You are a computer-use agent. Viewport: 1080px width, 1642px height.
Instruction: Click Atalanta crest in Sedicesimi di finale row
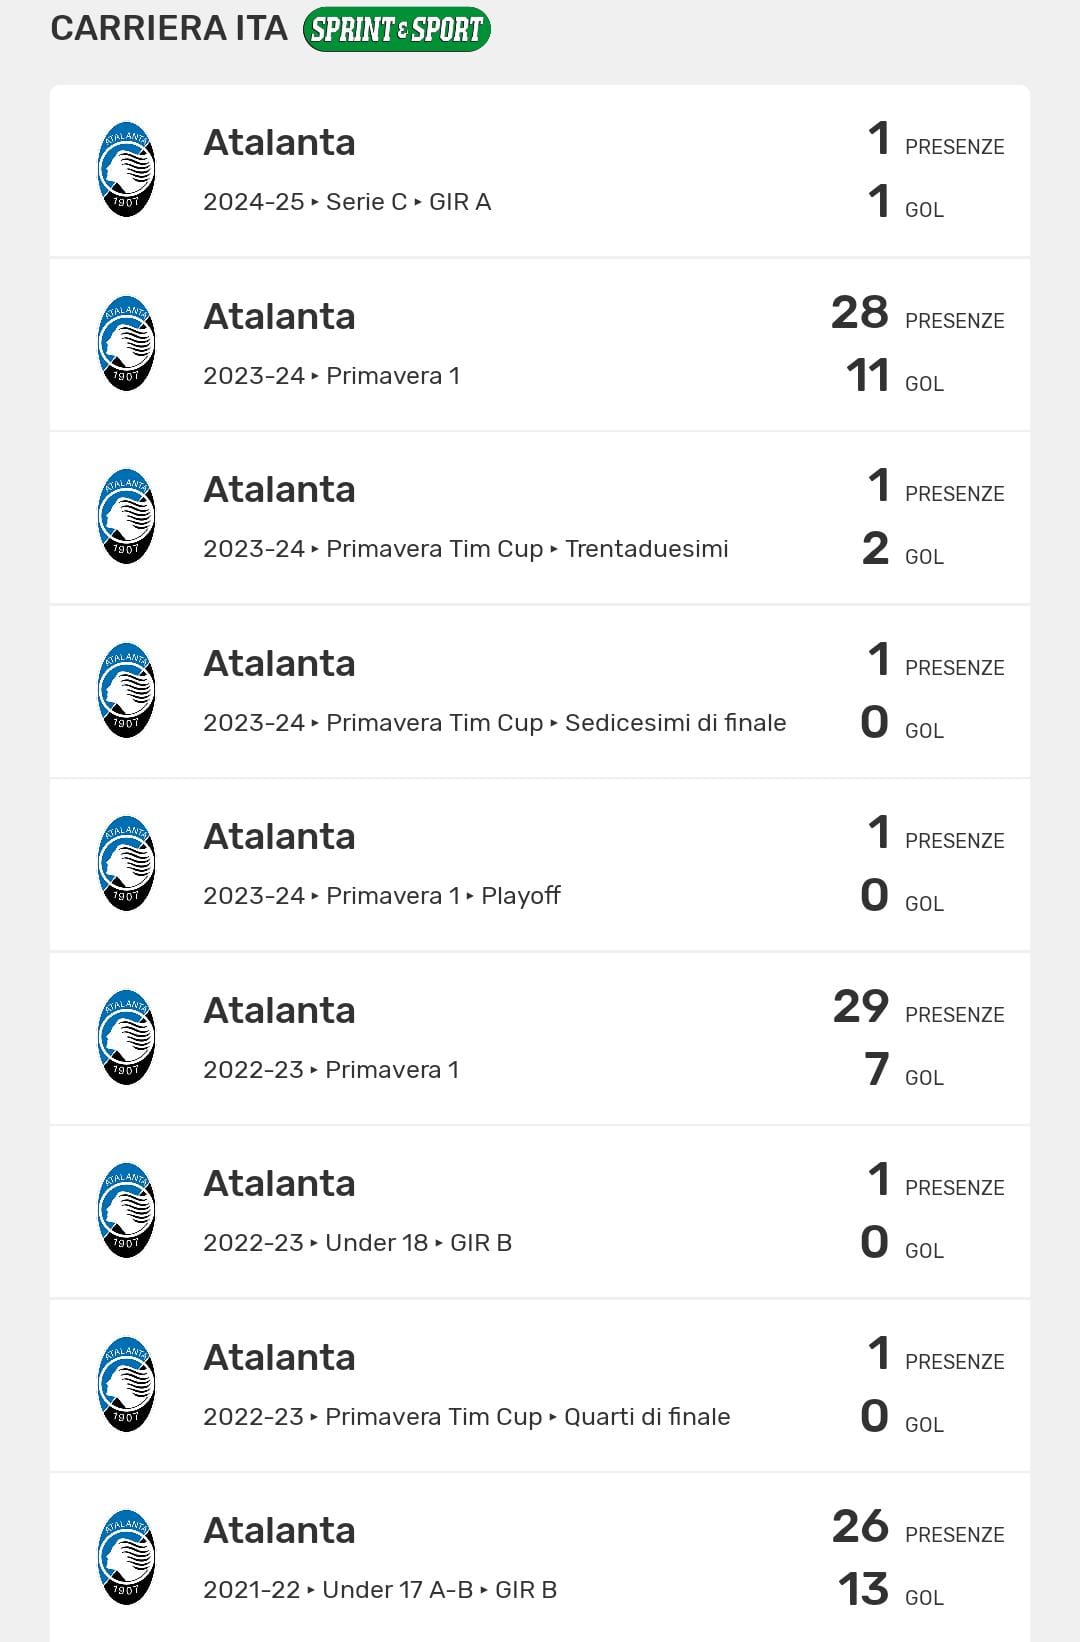(126, 691)
